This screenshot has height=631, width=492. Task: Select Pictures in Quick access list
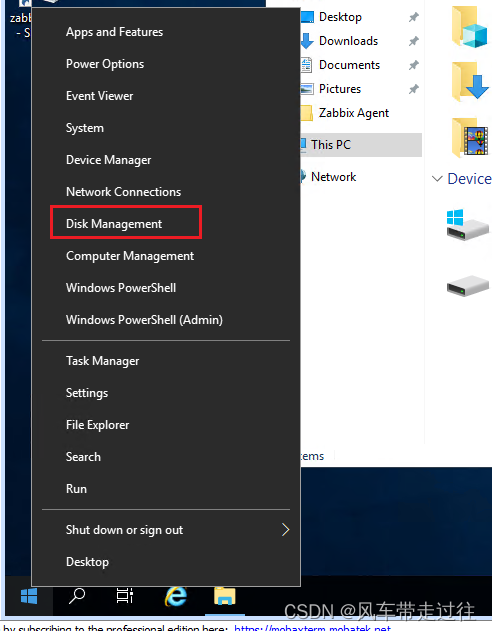[x=340, y=89]
